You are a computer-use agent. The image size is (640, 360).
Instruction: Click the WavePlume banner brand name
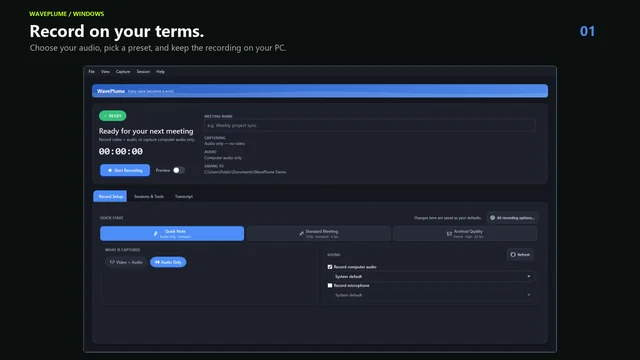[111, 91]
